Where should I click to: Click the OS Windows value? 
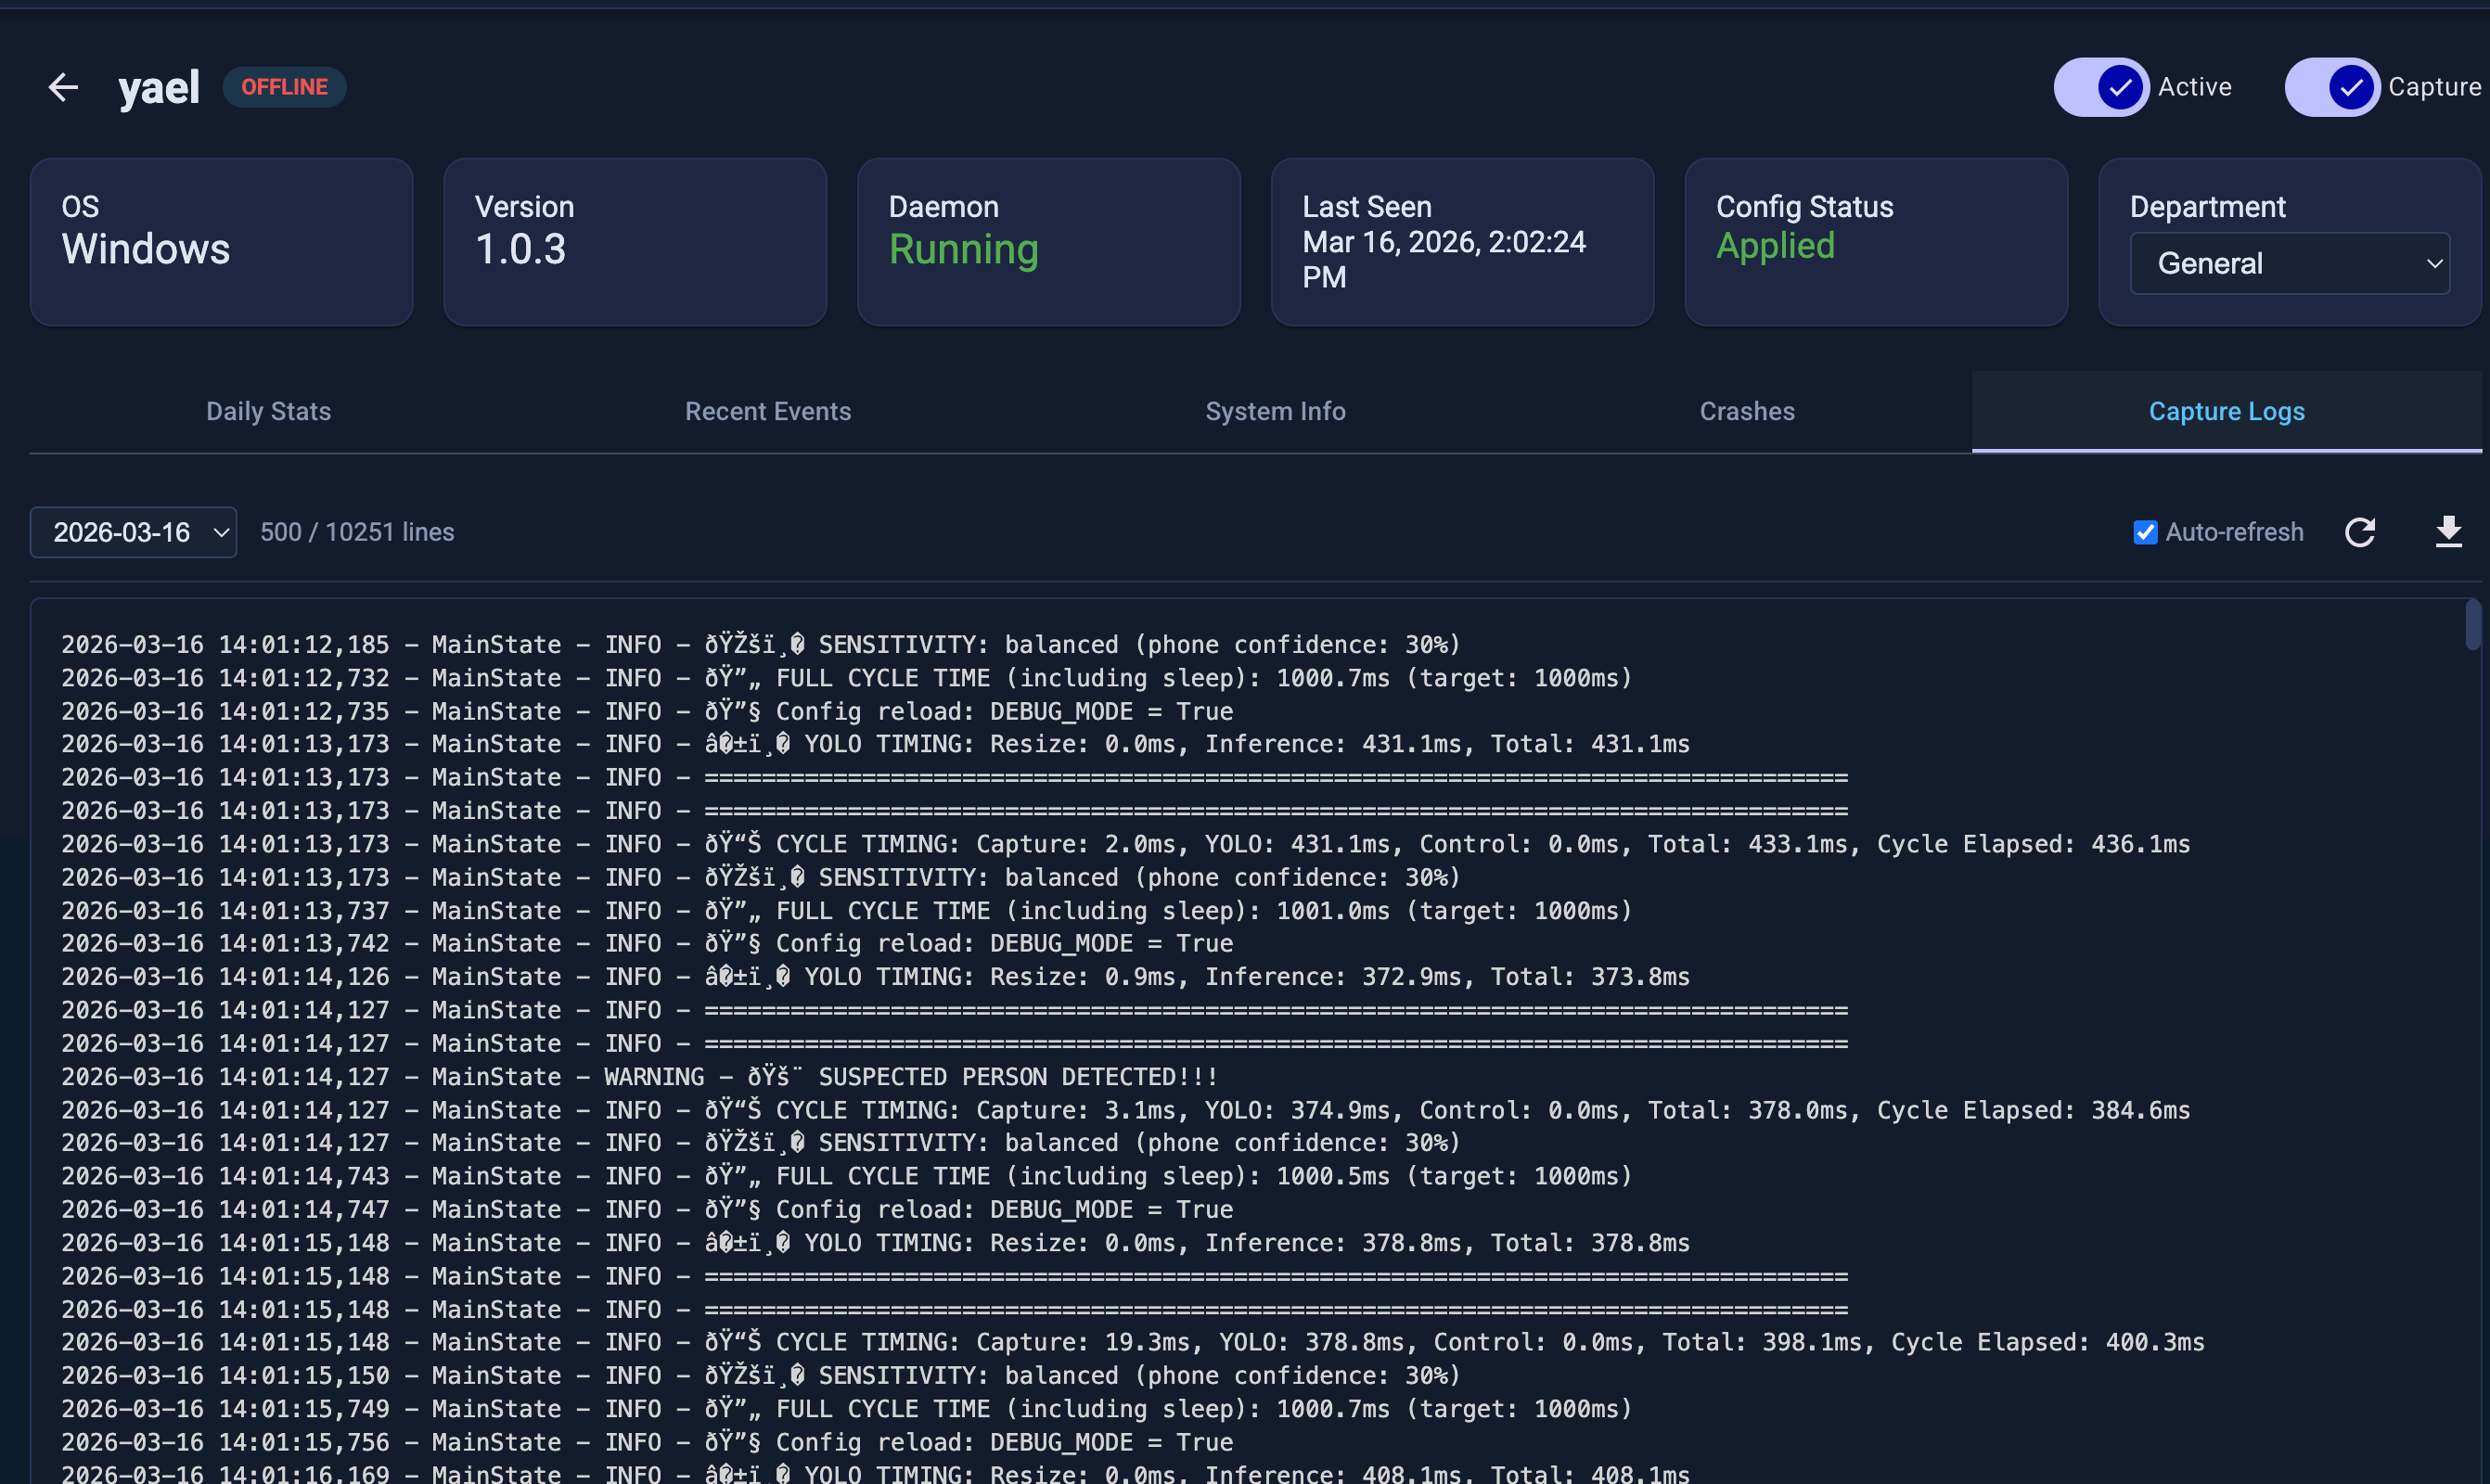coord(146,250)
